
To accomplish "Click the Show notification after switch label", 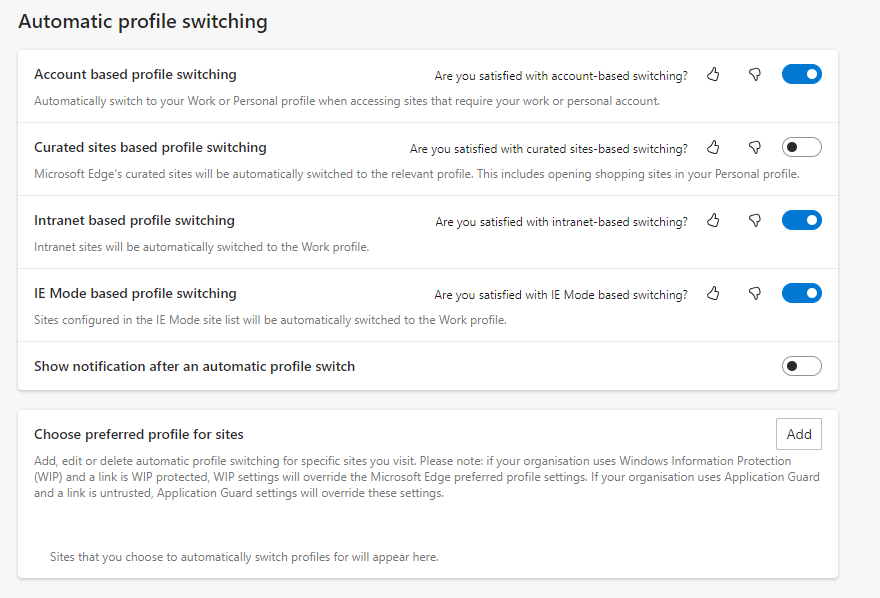I will click(194, 366).
